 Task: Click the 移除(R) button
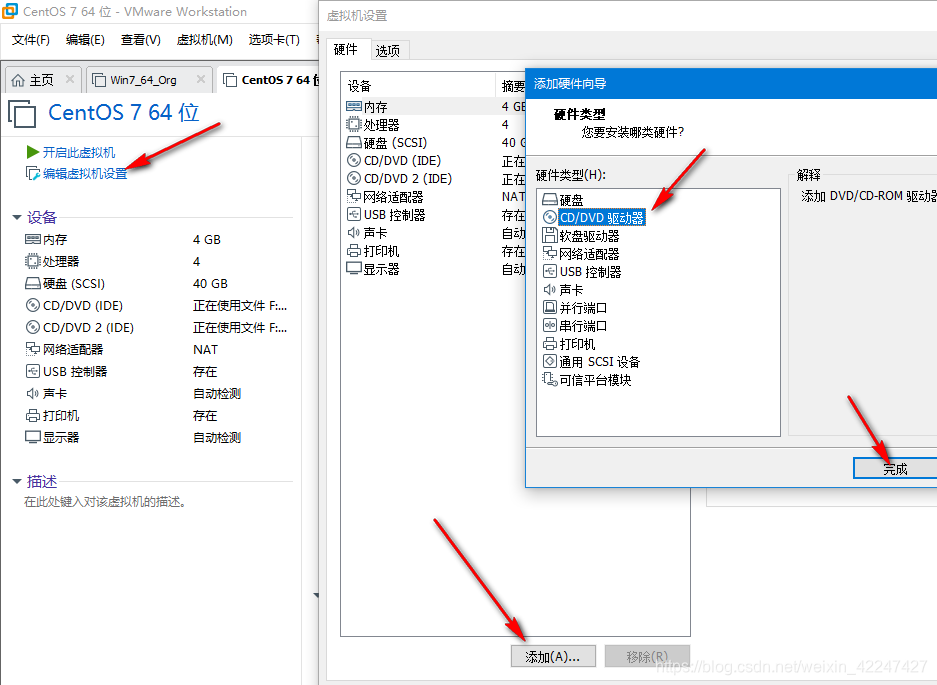point(647,656)
